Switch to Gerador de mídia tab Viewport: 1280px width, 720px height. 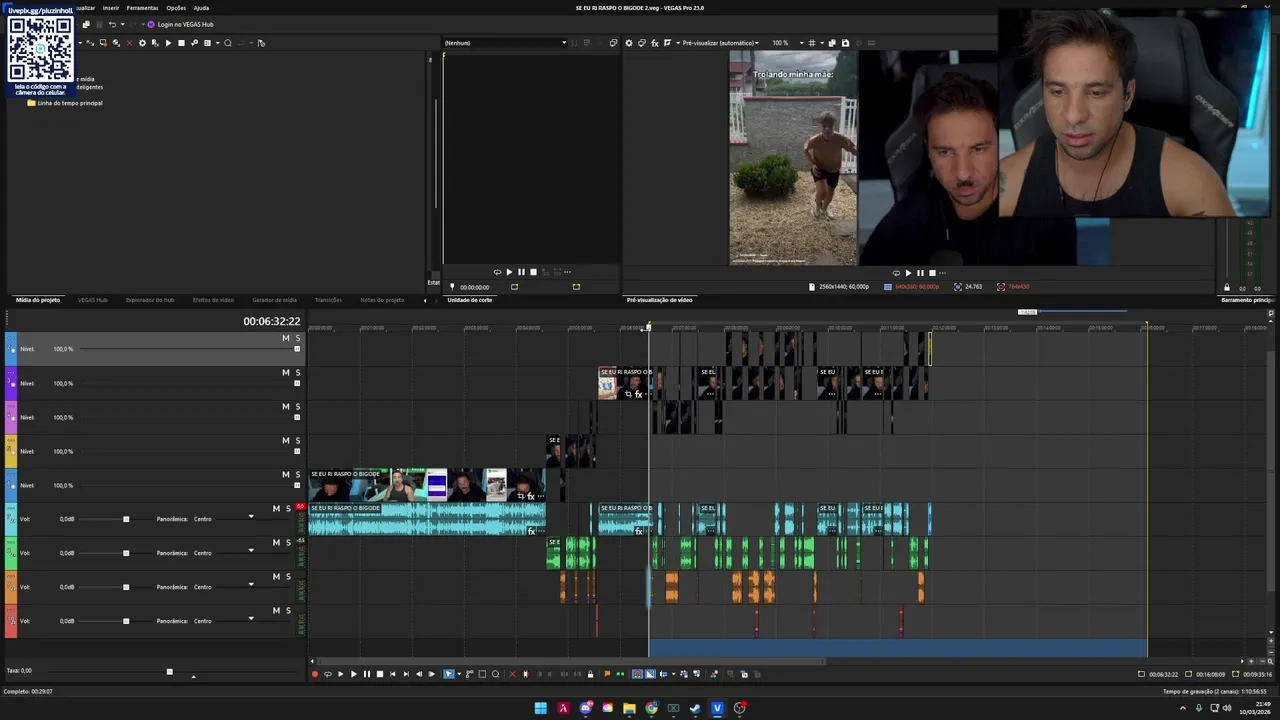coord(274,300)
